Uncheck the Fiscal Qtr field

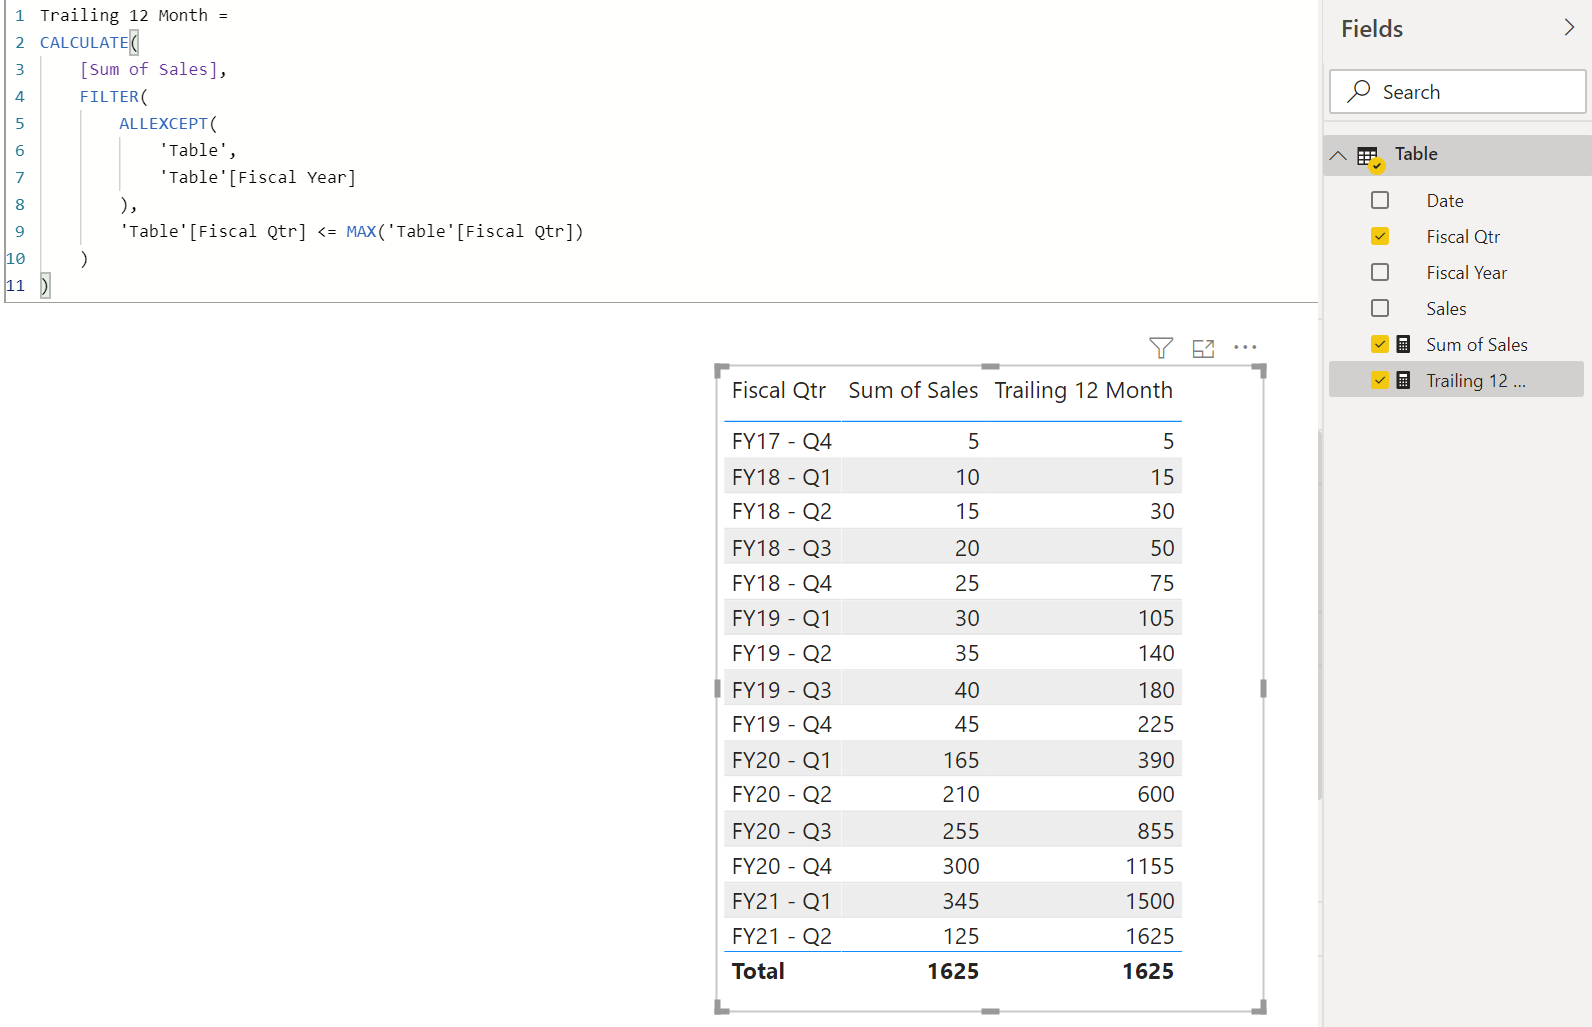coord(1380,236)
